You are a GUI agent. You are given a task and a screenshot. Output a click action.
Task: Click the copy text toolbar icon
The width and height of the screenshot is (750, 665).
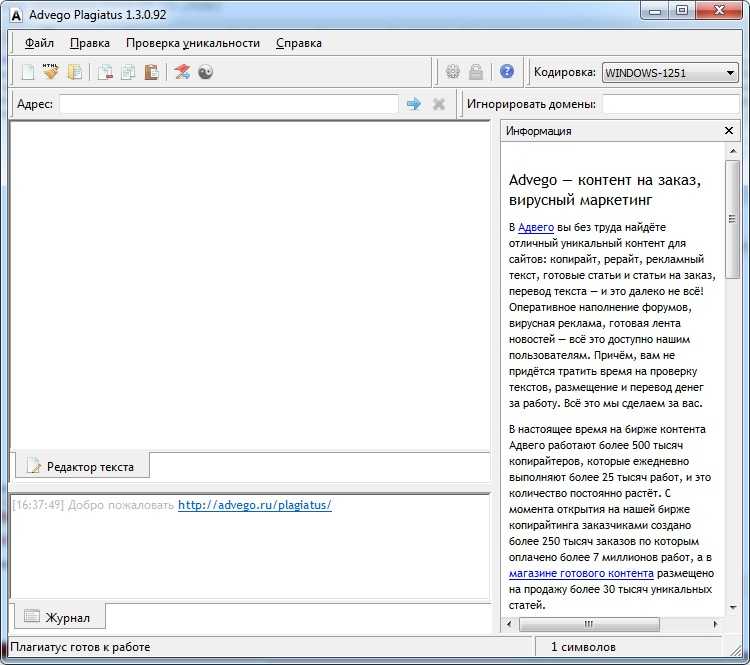(128, 72)
